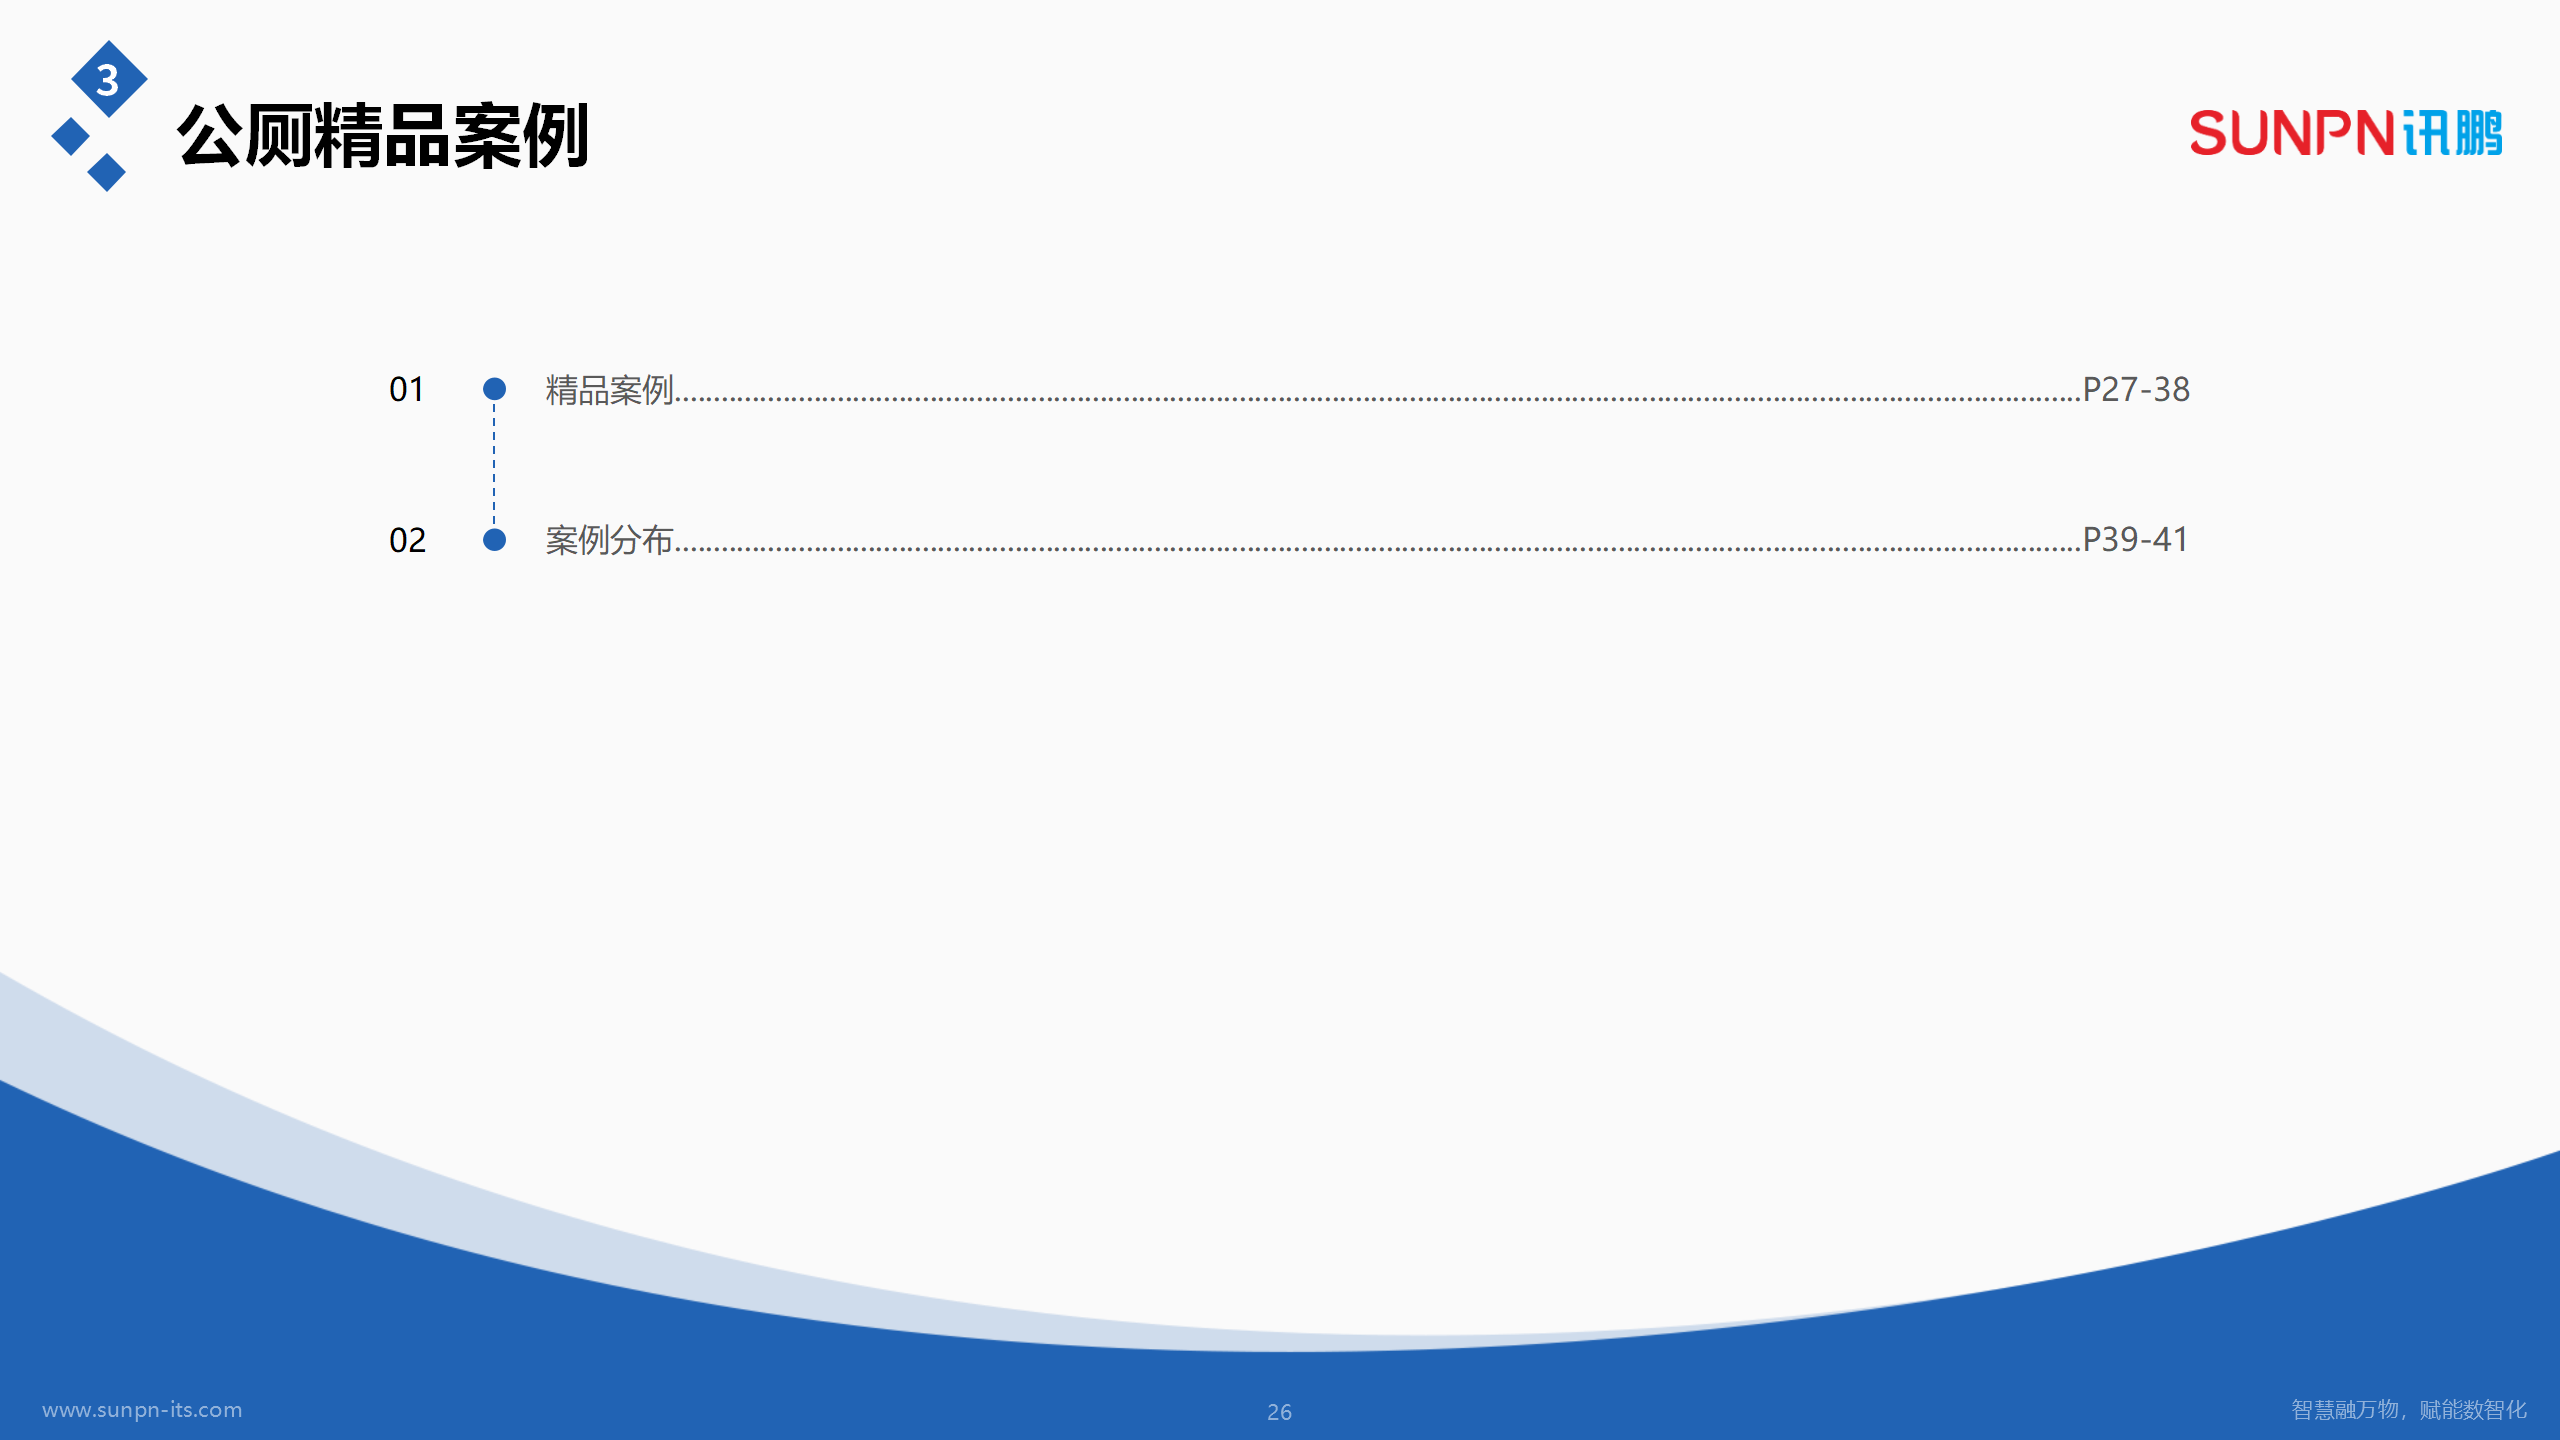Open the 公厕精品案例 section title
The image size is (2560, 1440).
coord(385,135)
